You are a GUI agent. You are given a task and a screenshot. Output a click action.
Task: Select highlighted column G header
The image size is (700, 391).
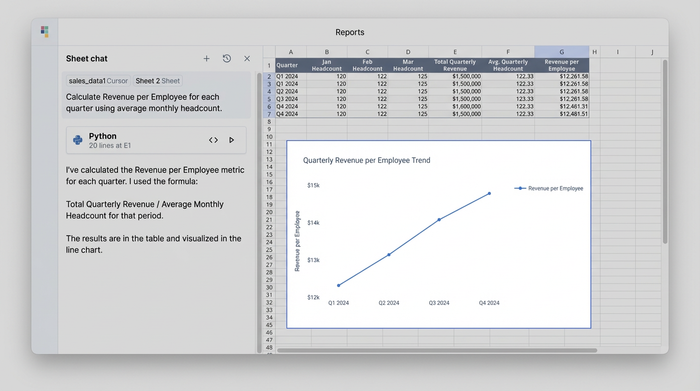point(562,52)
